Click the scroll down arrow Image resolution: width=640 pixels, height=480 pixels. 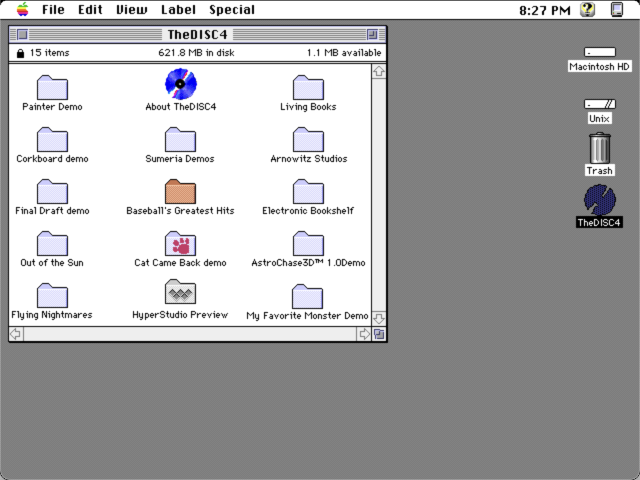[x=379, y=319]
